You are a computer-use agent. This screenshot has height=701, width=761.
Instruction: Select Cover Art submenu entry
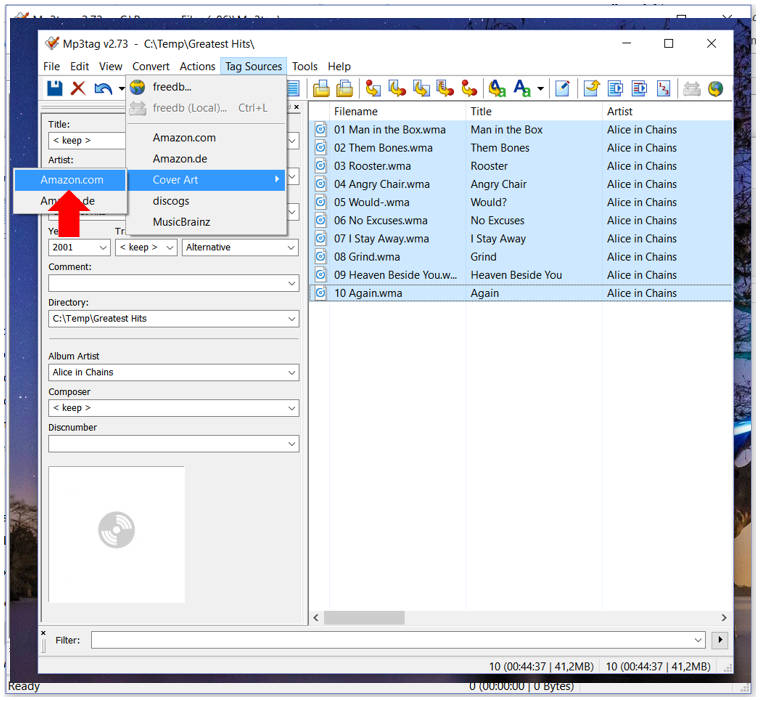coord(206,180)
